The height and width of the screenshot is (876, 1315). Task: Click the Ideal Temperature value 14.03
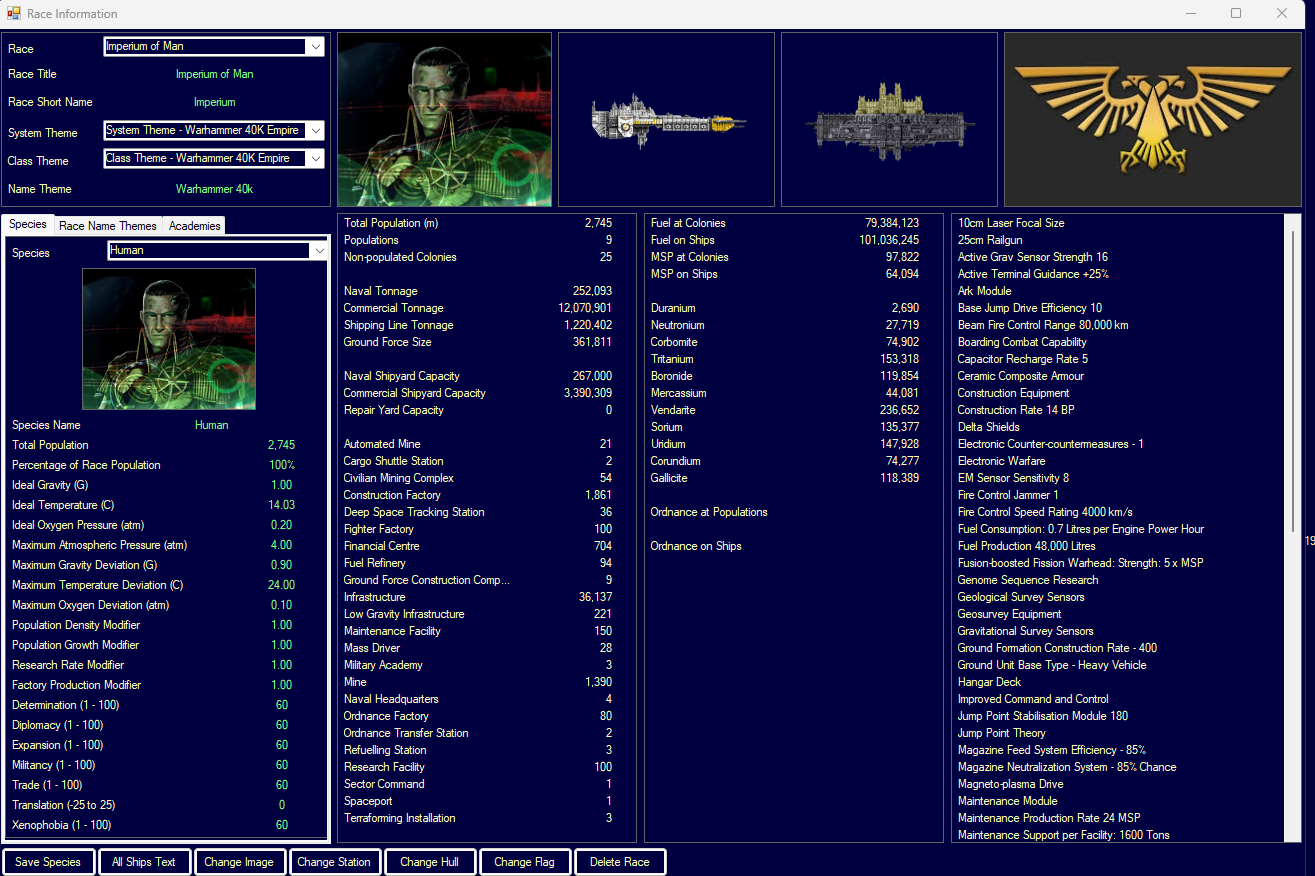point(282,505)
